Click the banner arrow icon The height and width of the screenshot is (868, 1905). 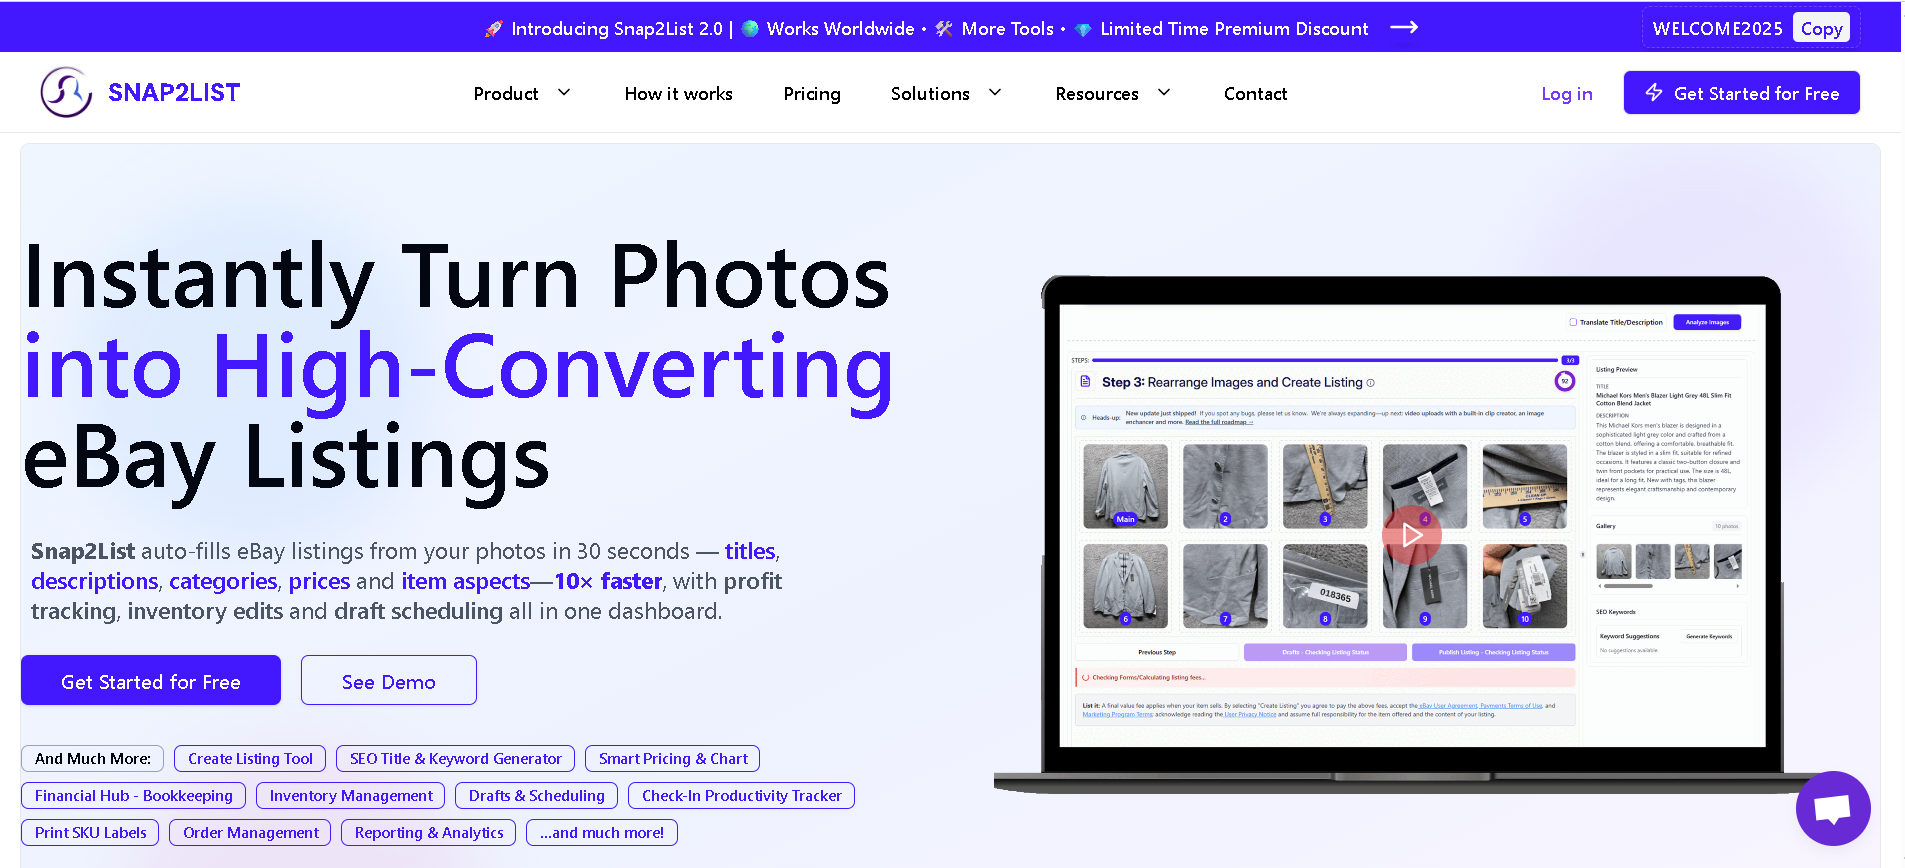click(1404, 28)
